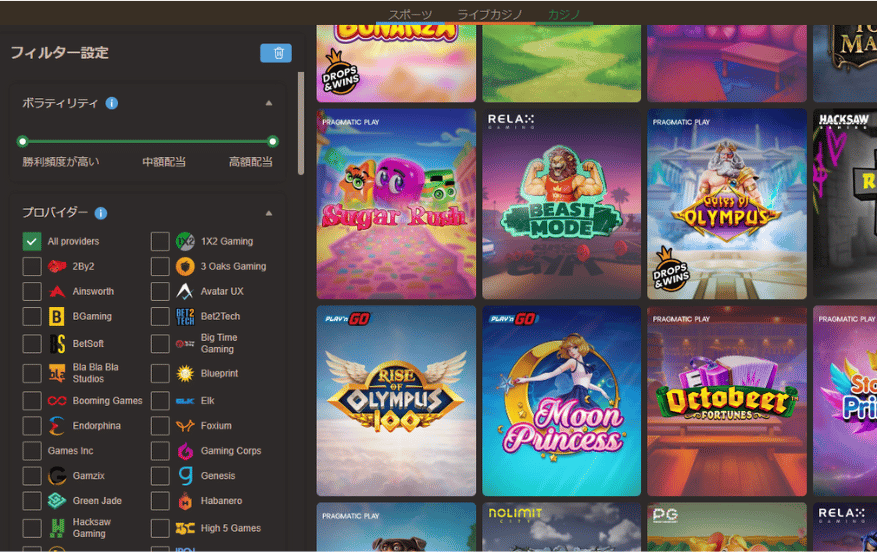
Task: Click the Genesis logo
Action: pos(185,475)
